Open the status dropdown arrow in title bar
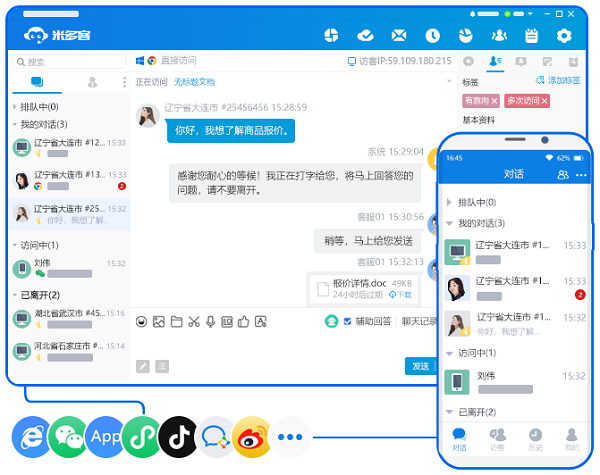This screenshot has width=600, height=475. (x=530, y=14)
